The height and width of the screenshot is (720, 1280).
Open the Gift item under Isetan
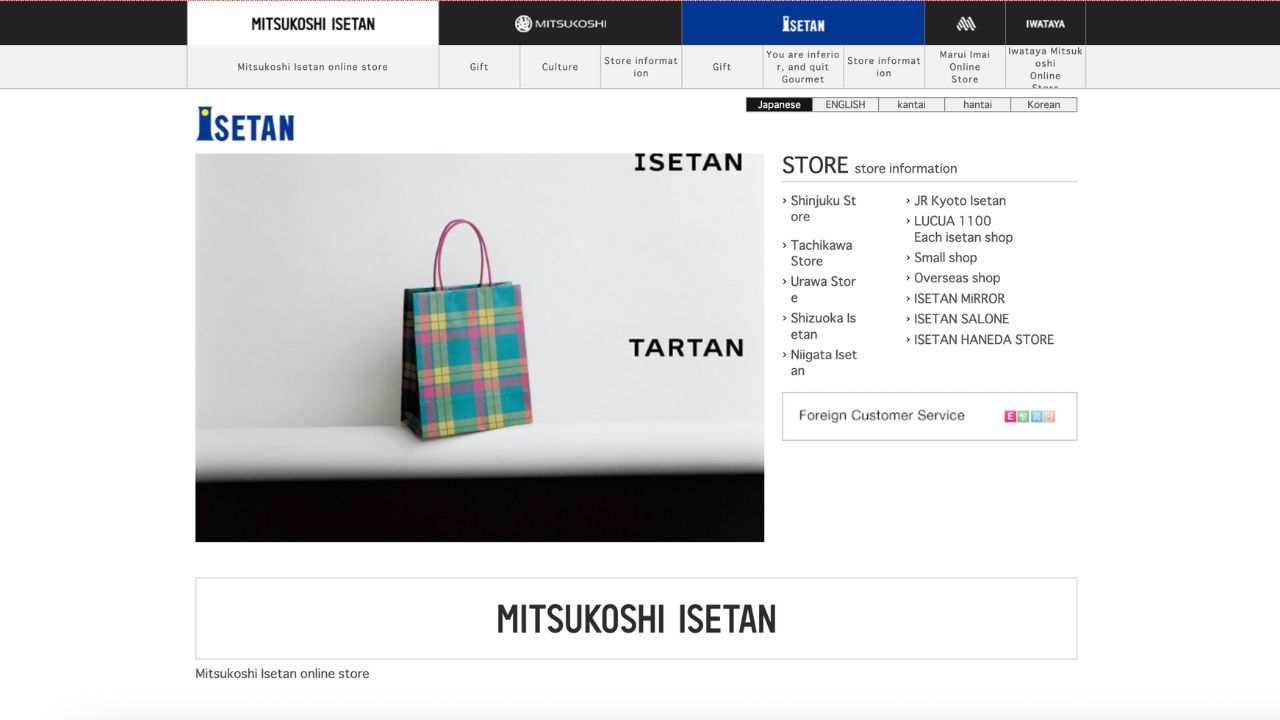pos(722,67)
